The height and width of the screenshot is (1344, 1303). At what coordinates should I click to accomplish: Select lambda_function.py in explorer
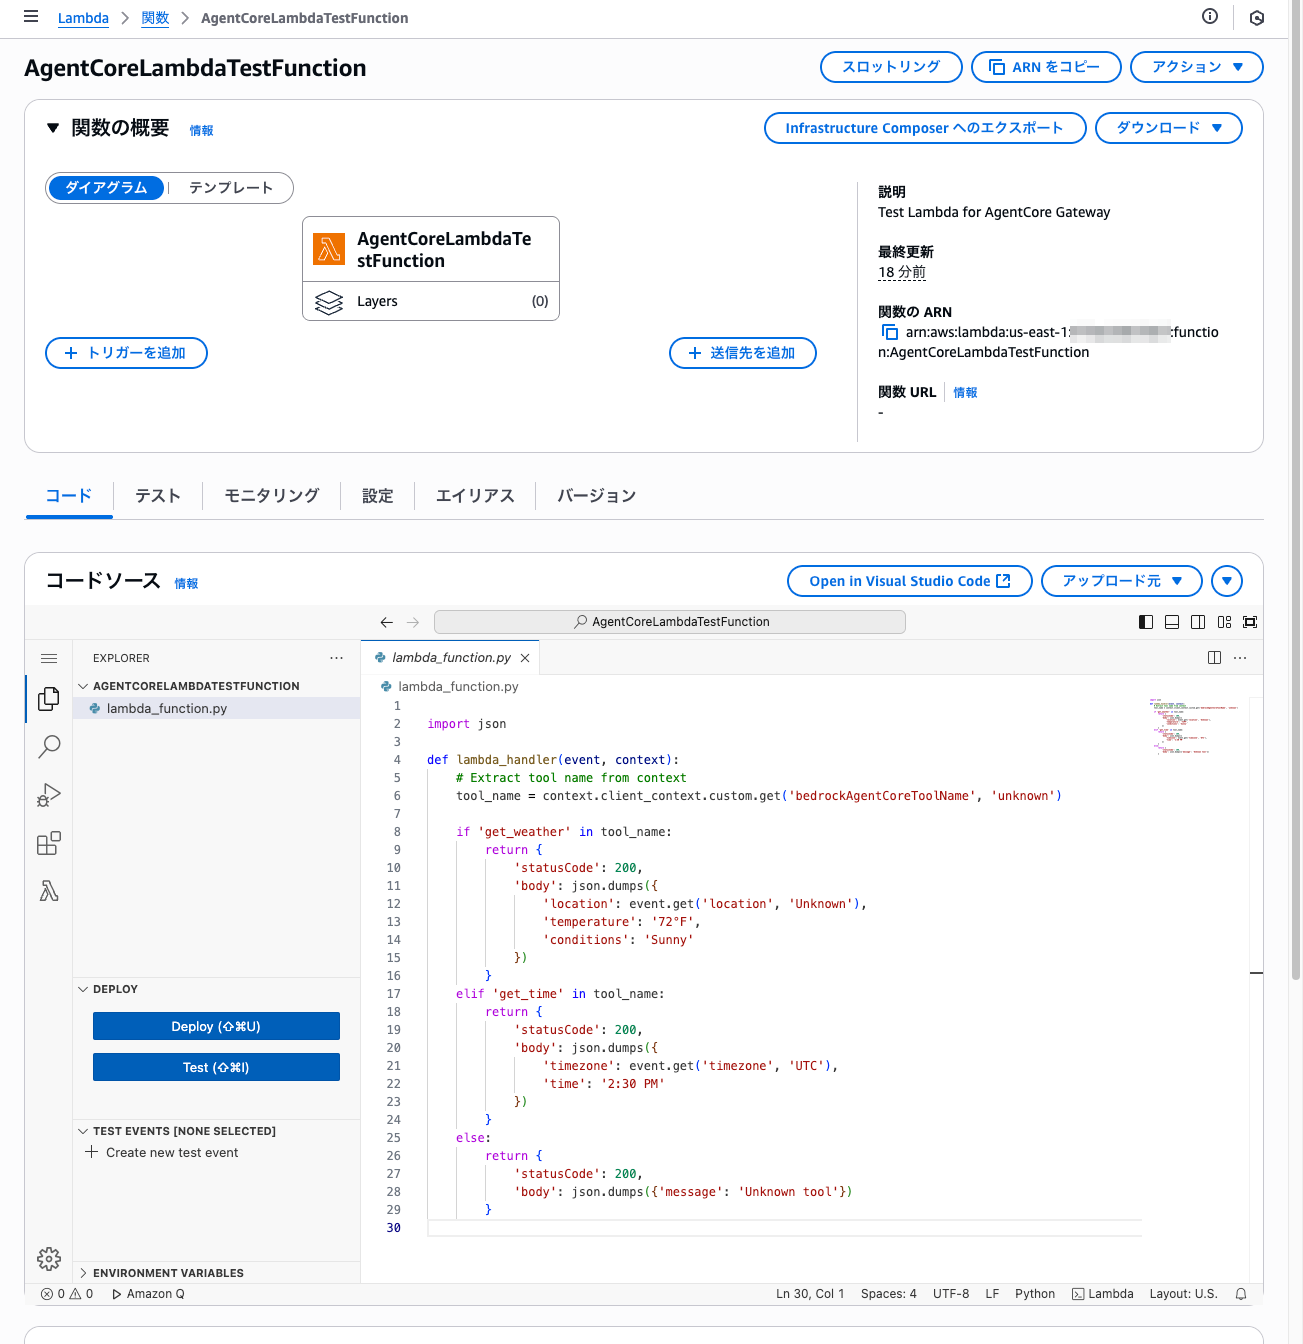pos(216,708)
